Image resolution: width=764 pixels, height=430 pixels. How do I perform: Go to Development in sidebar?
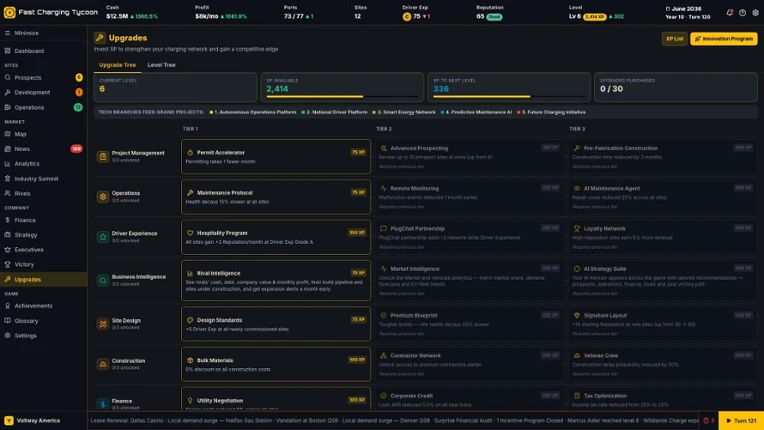[x=43, y=92]
